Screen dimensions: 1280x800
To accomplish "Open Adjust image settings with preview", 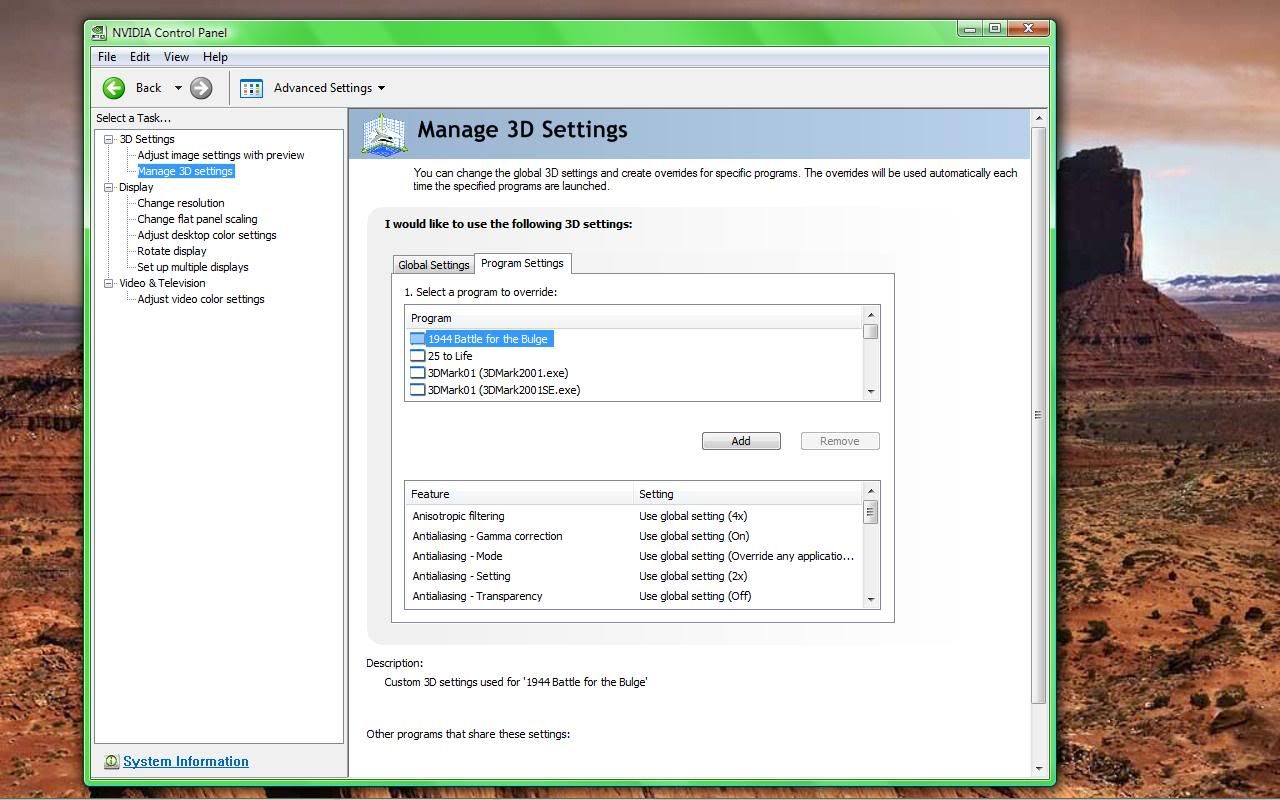I will (x=221, y=155).
